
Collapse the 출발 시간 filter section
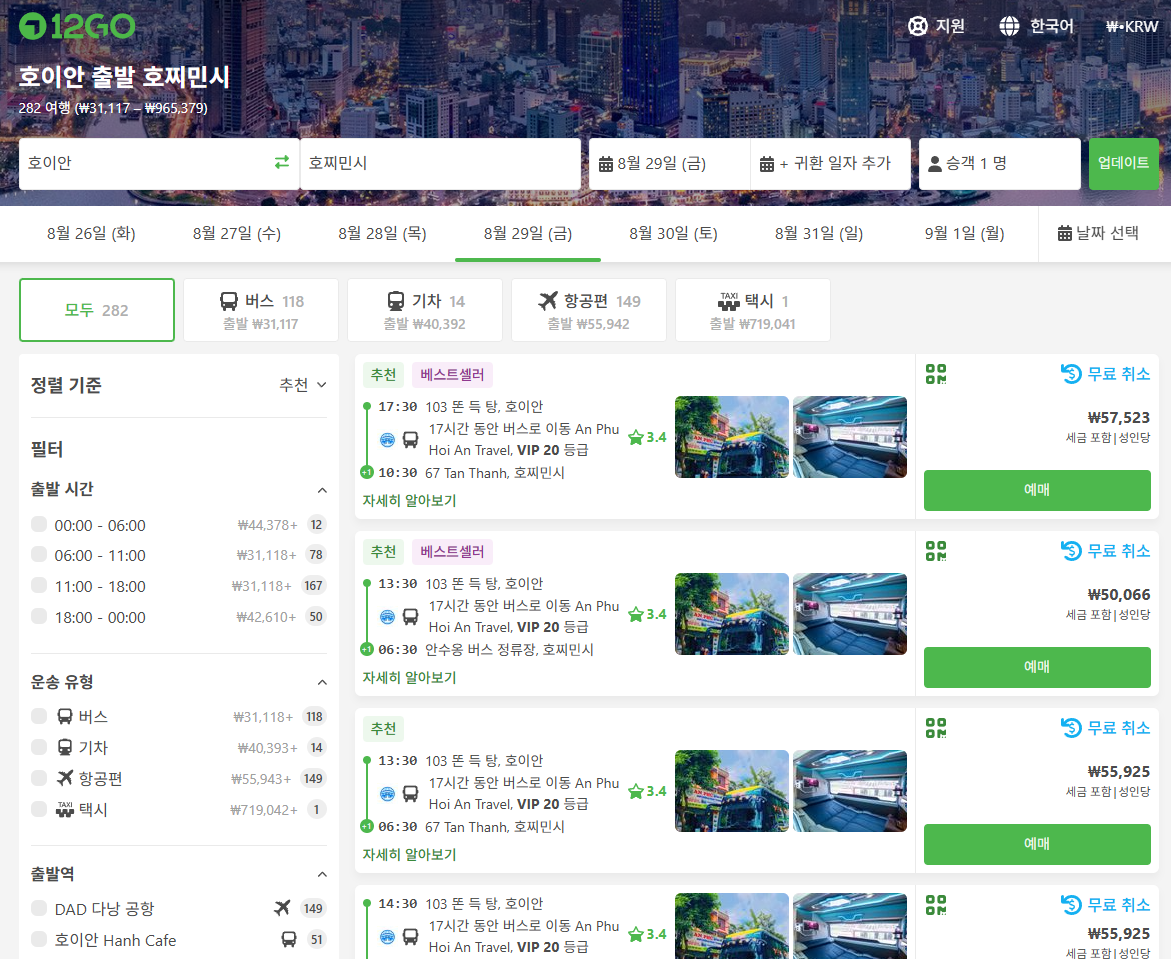pyautogui.click(x=322, y=490)
